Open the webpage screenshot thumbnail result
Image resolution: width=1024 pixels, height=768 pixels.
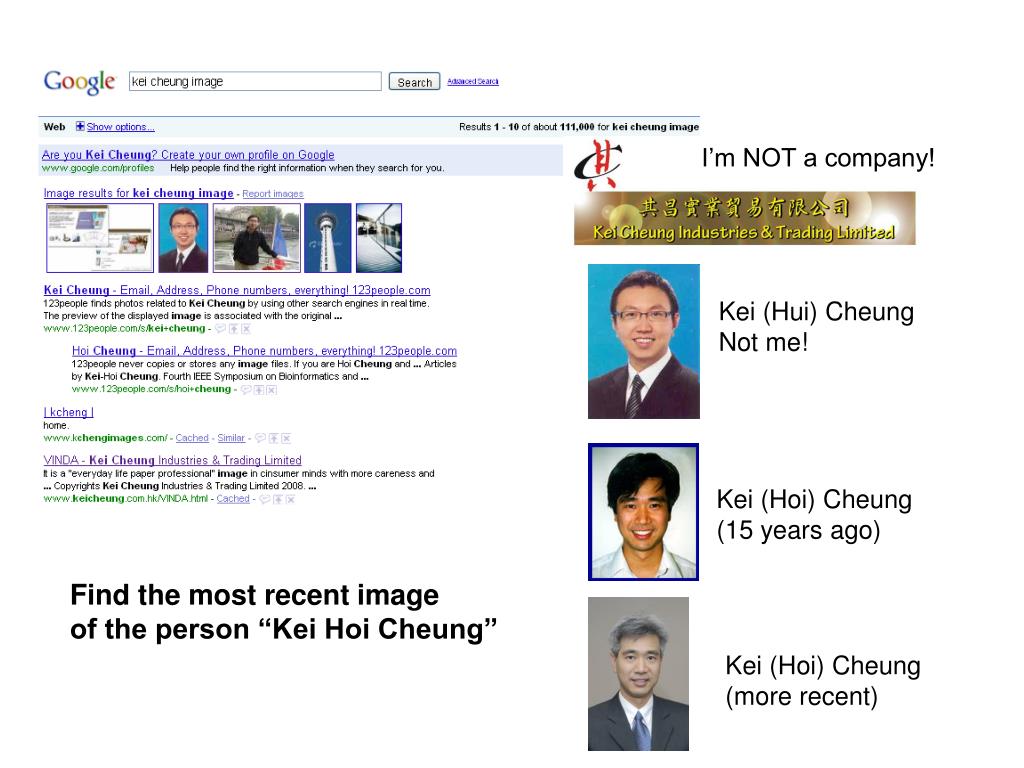(x=100, y=238)
